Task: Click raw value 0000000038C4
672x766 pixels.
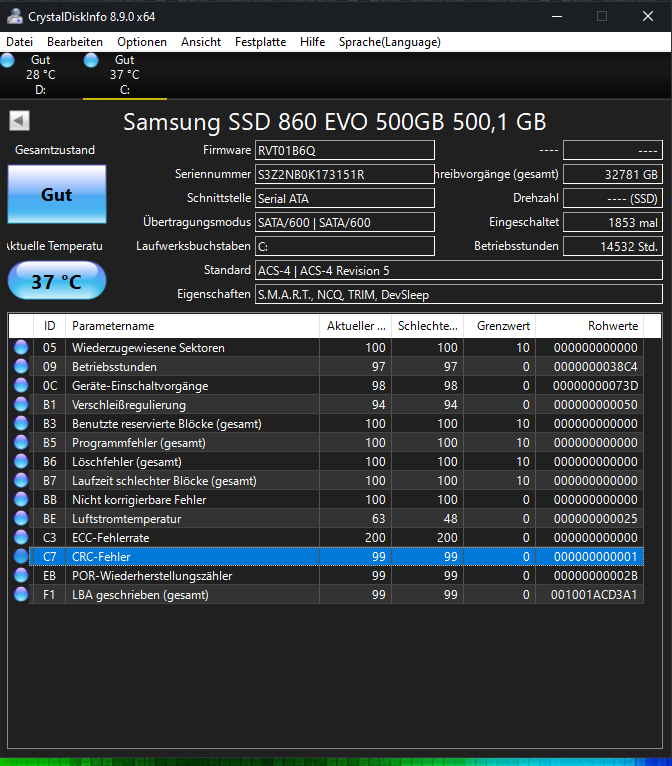Action: (595, 367)
